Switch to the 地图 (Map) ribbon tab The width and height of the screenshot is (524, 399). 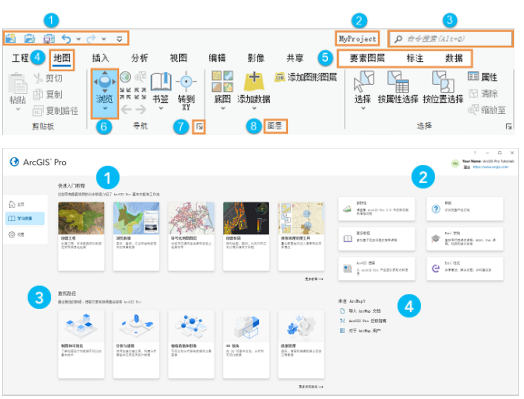62,58
